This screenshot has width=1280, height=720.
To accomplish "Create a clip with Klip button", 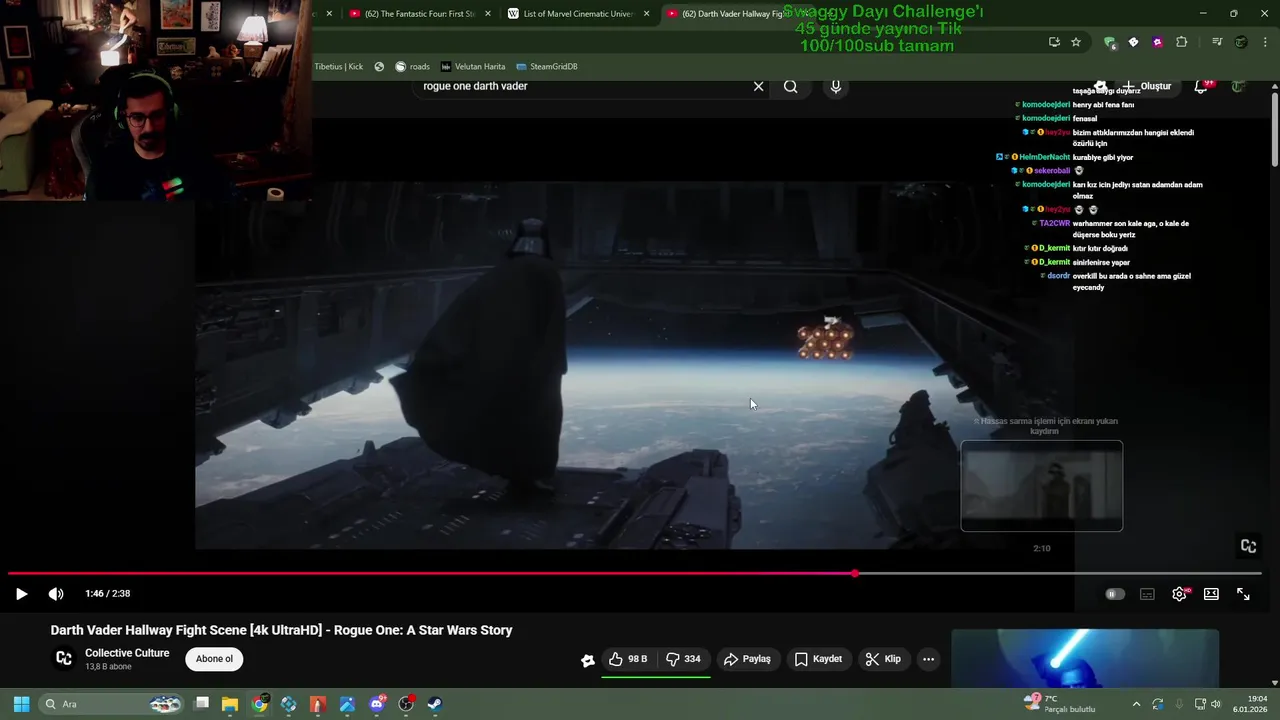I will tap(883, 659).
